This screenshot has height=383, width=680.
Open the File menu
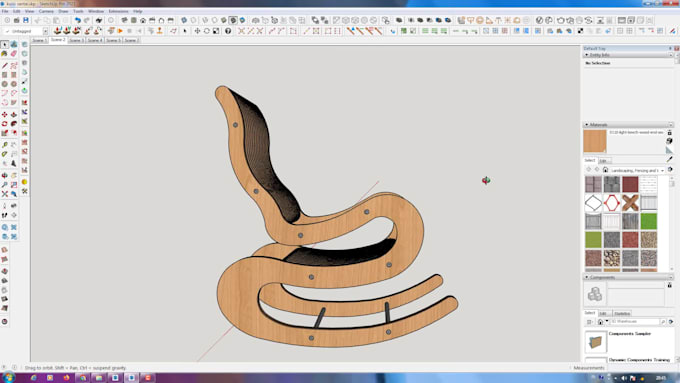click(x=5, y=11)
